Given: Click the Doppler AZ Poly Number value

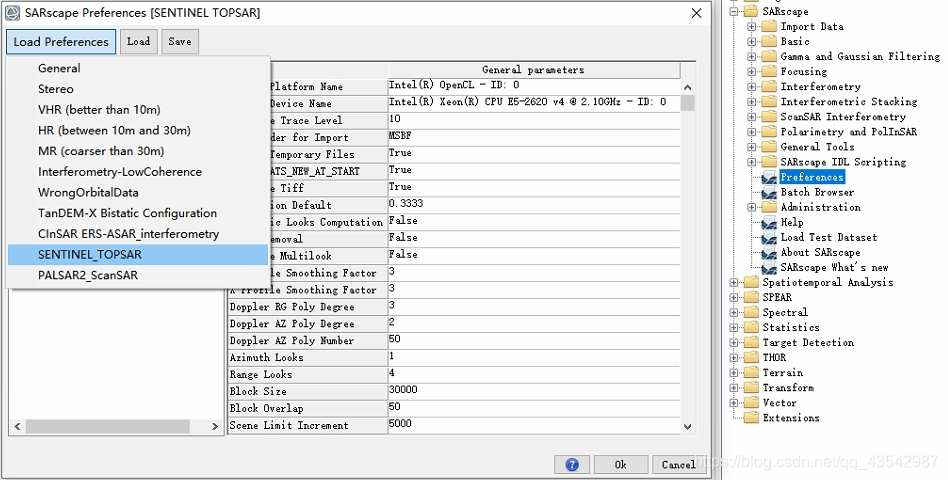Looking at the screenshot, I should (534, 340).
